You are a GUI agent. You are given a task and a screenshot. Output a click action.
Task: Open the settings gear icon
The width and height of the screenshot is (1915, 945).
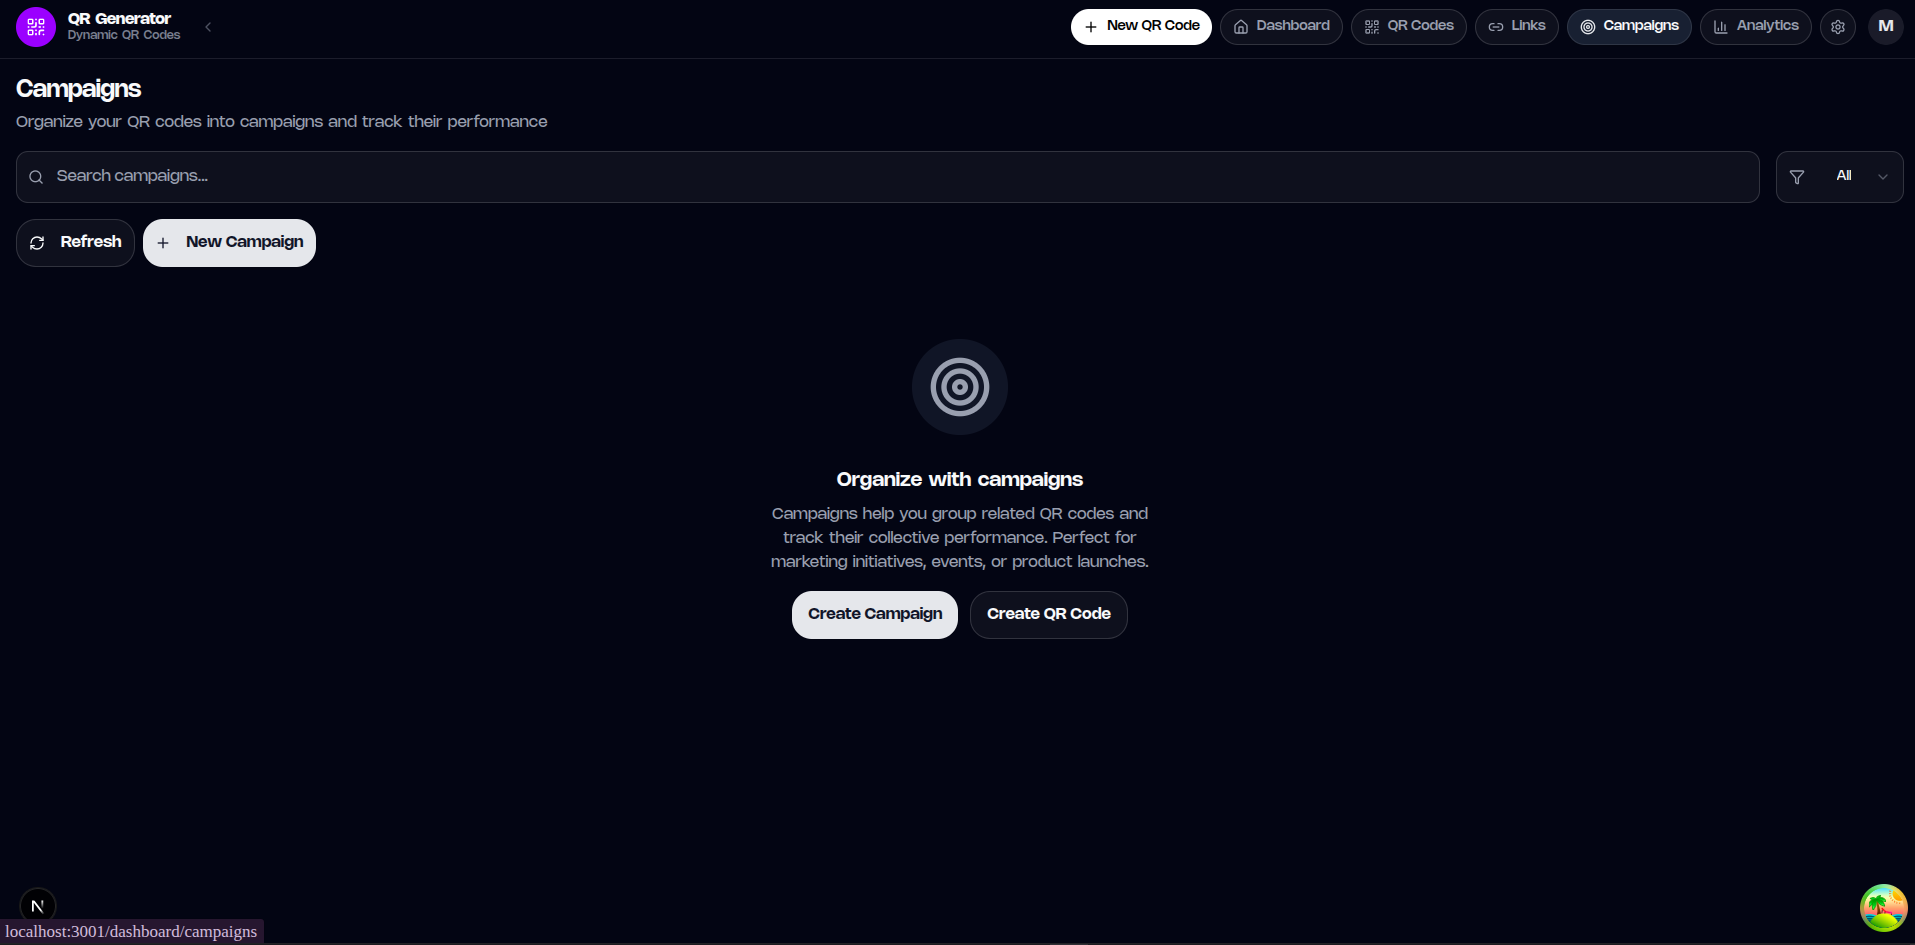(1838, 27)
